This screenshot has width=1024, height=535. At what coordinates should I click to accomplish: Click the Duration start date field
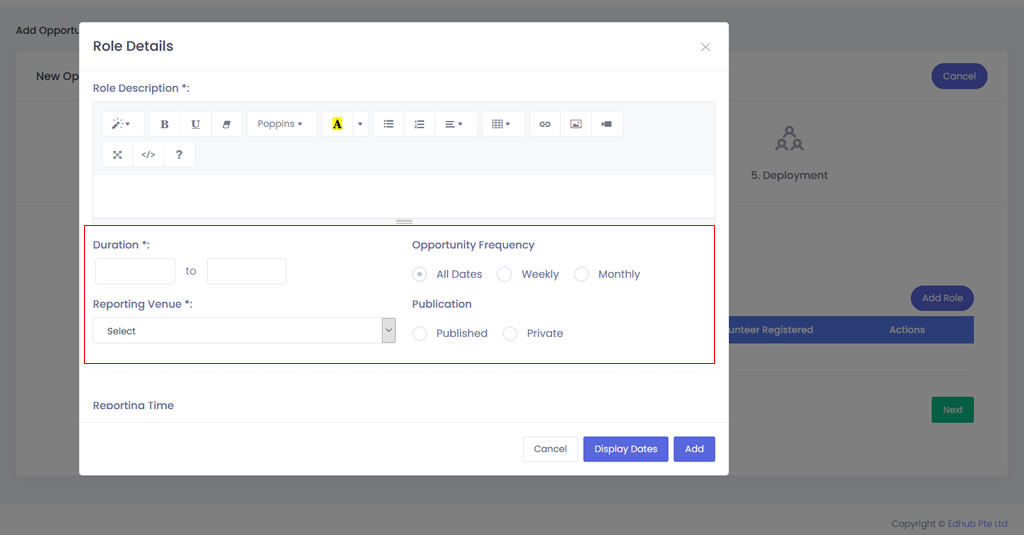(135, 271)
